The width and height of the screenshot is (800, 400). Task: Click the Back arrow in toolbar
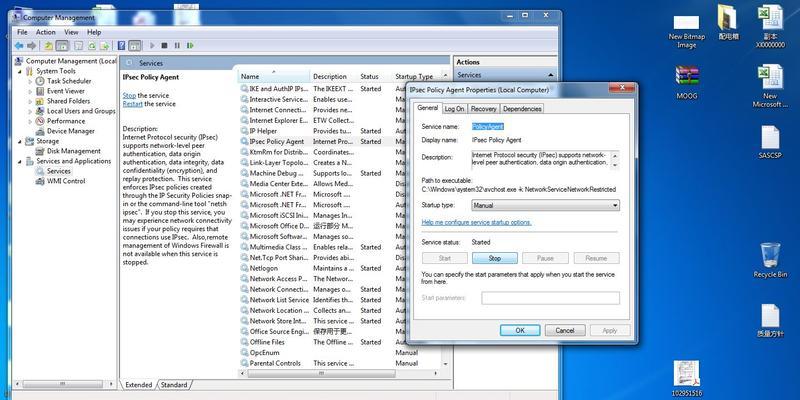pos(19,46)
